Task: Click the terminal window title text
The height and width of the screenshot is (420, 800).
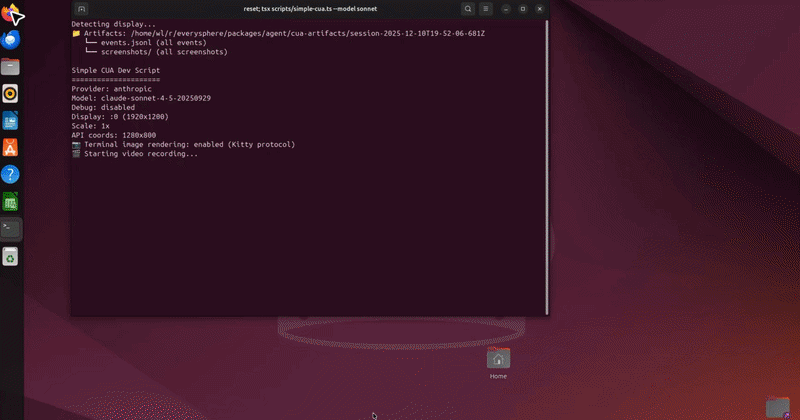Action: (x=310, y=9)
